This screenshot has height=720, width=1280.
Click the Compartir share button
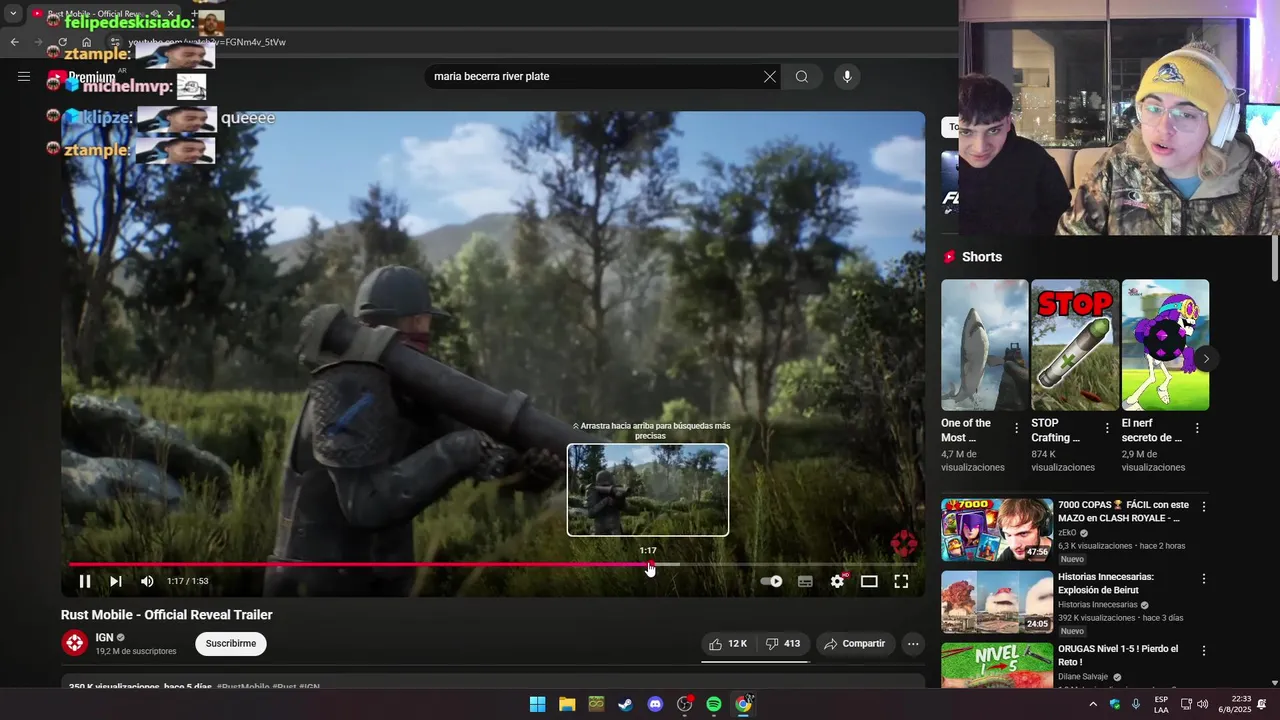854,644
